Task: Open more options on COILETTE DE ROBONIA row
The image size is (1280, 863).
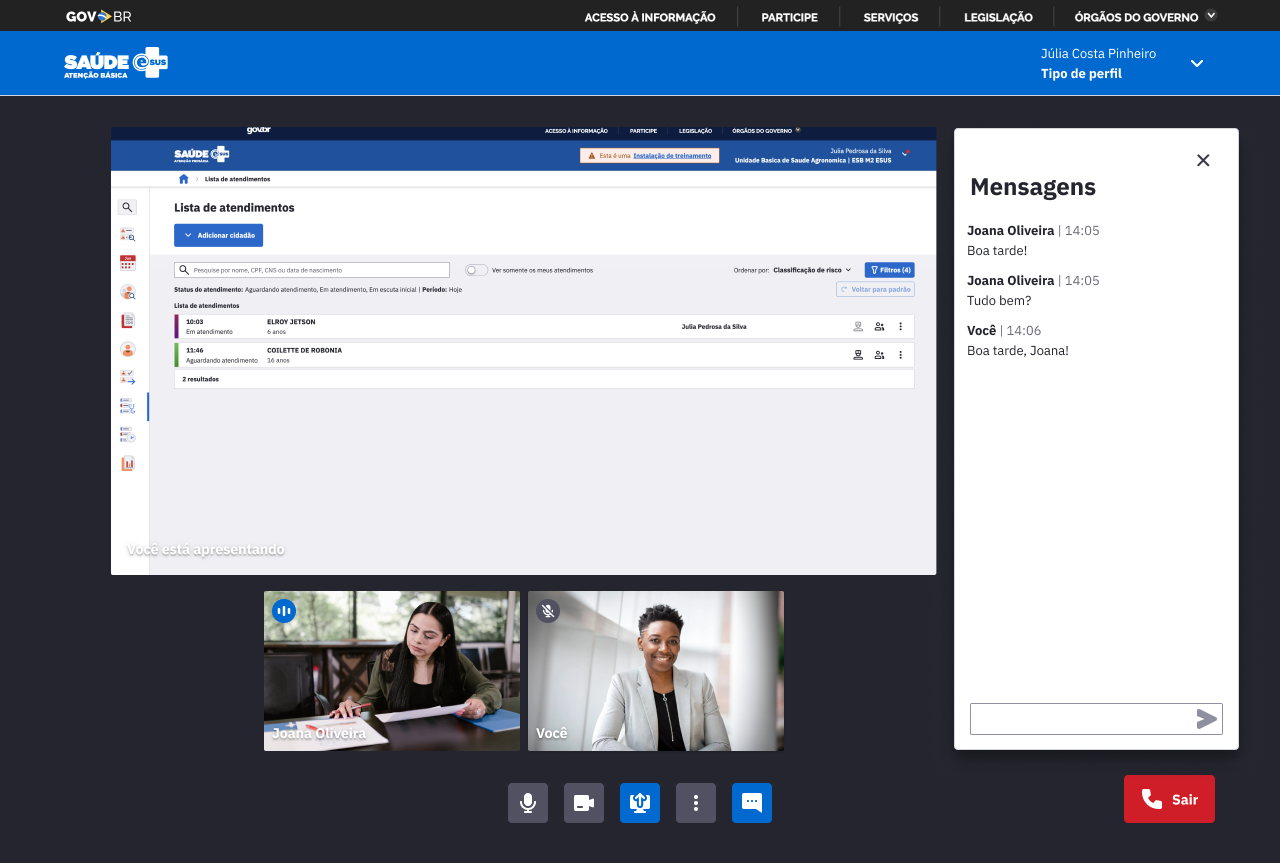Action: (900, 355)
